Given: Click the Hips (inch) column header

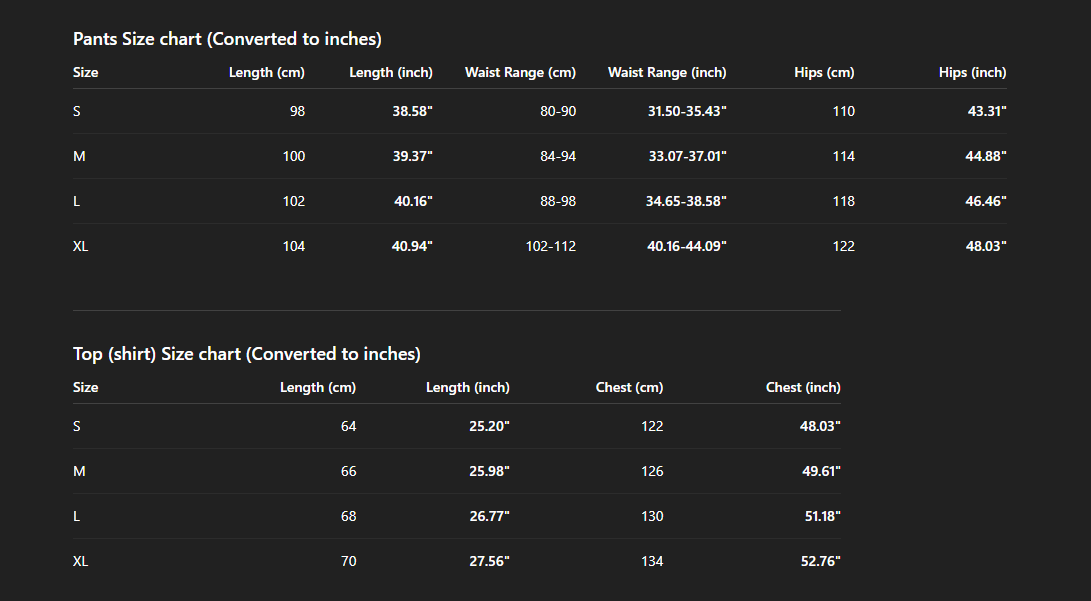Looking at the screenshot, I should (x=972, y=73).
